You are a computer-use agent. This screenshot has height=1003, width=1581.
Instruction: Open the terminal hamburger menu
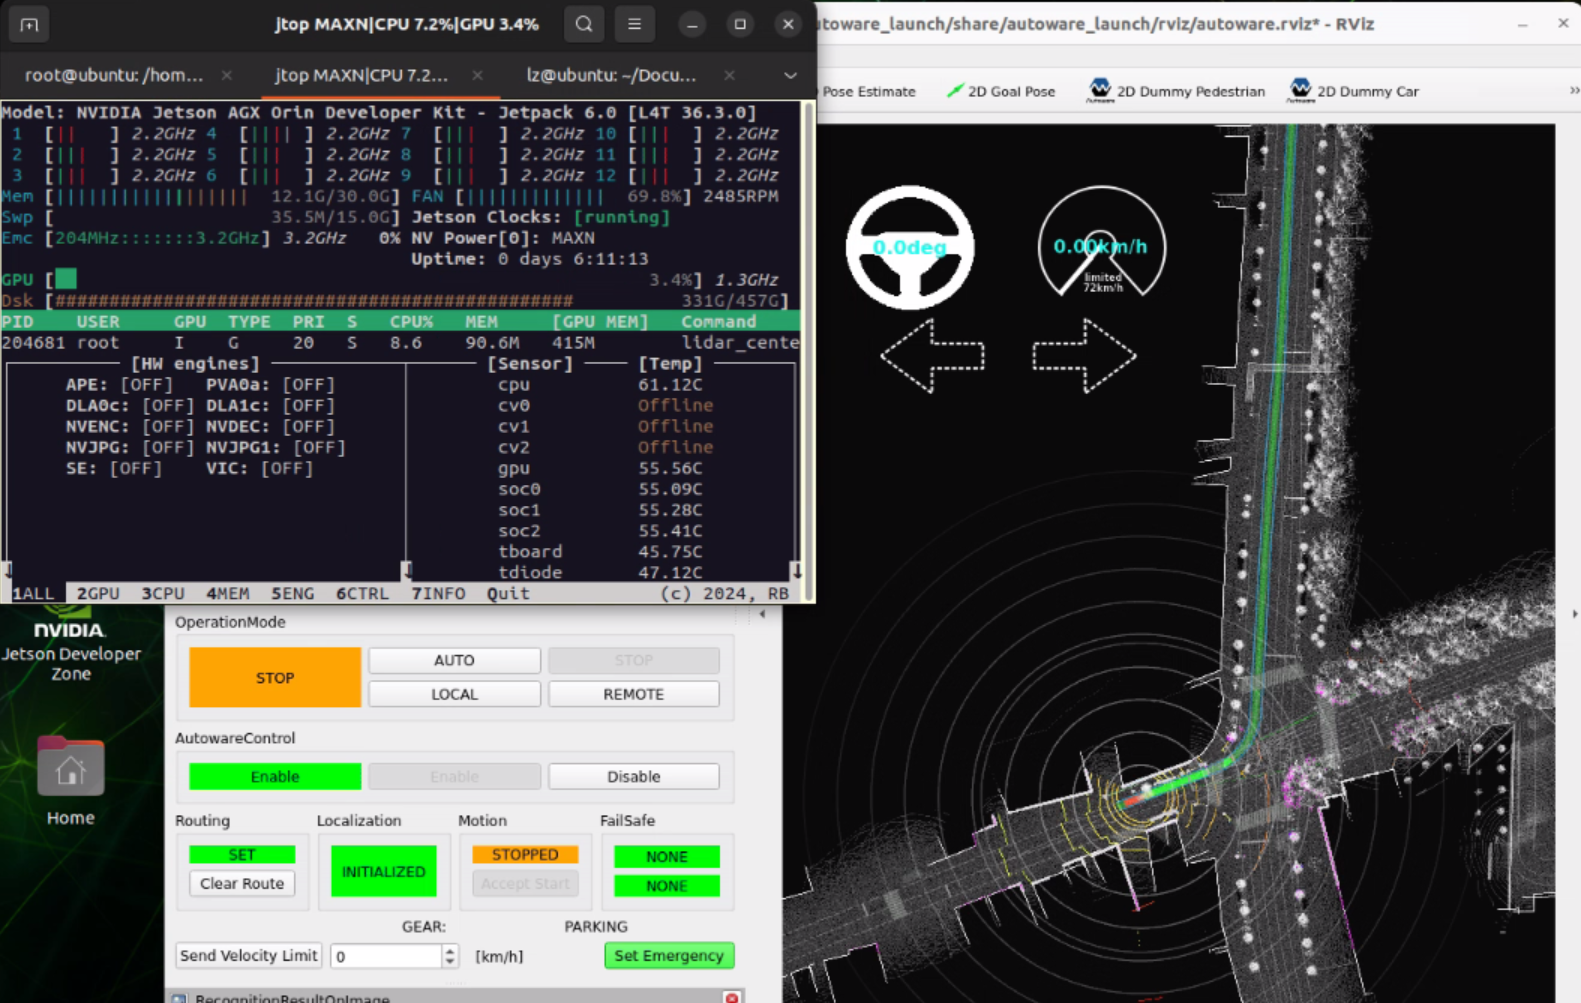(634, 24)
